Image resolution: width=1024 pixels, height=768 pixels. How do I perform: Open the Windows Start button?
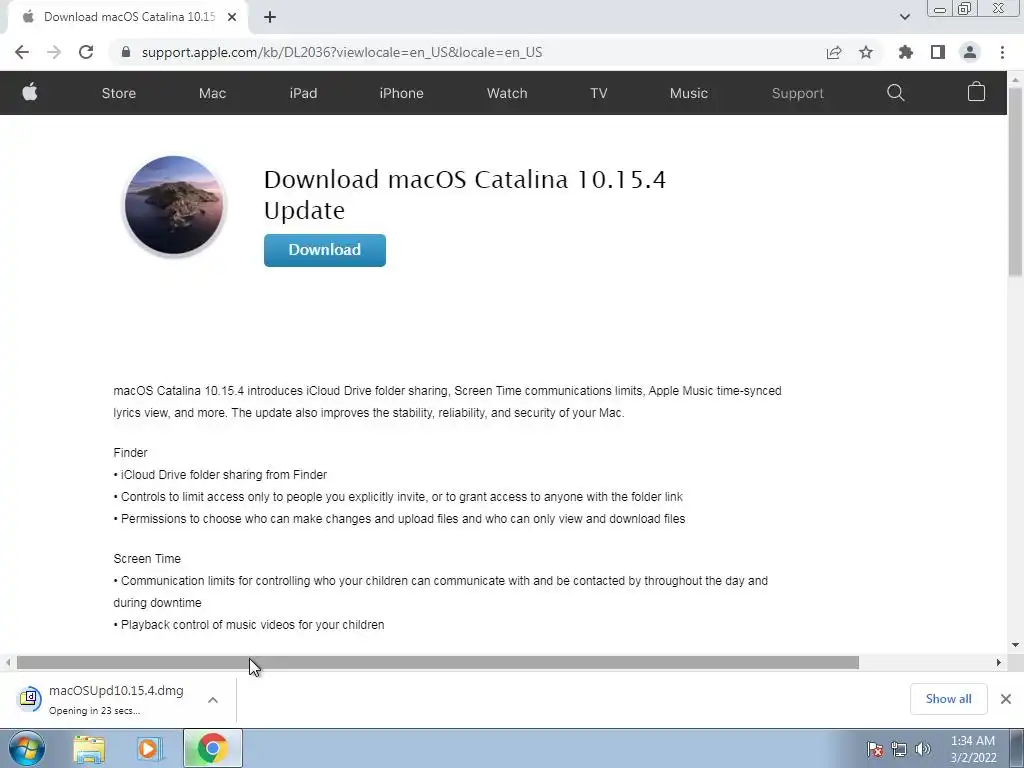27,748
